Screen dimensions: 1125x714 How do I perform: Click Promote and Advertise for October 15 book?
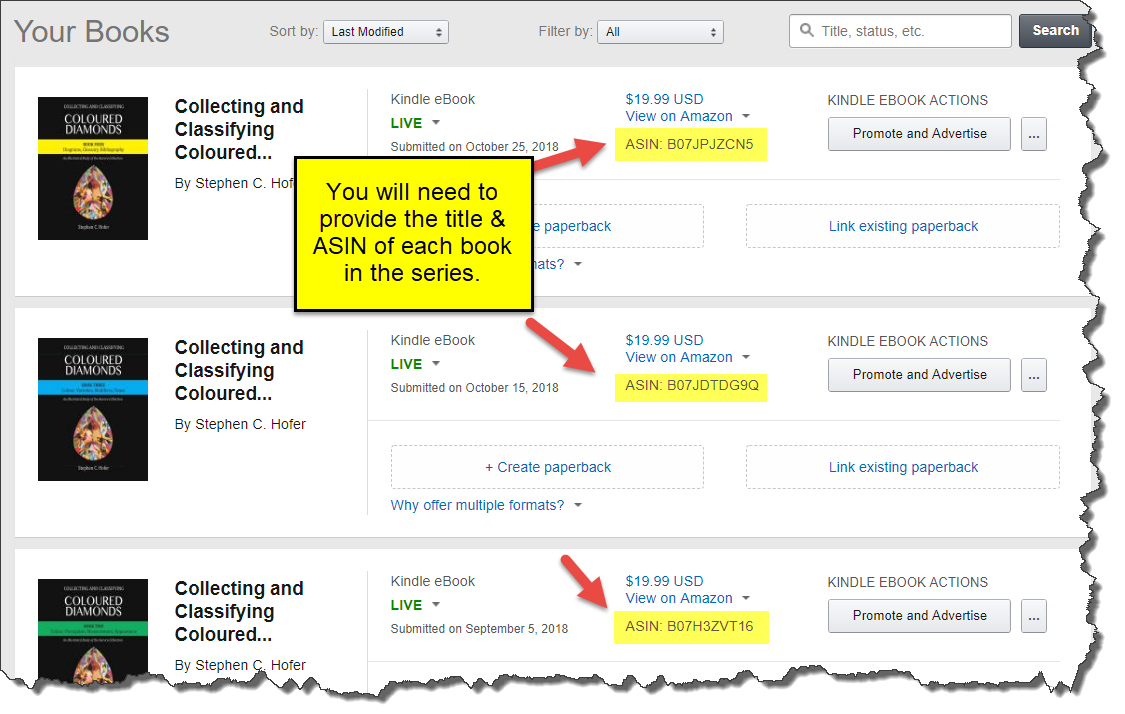[x=919, y=375]
